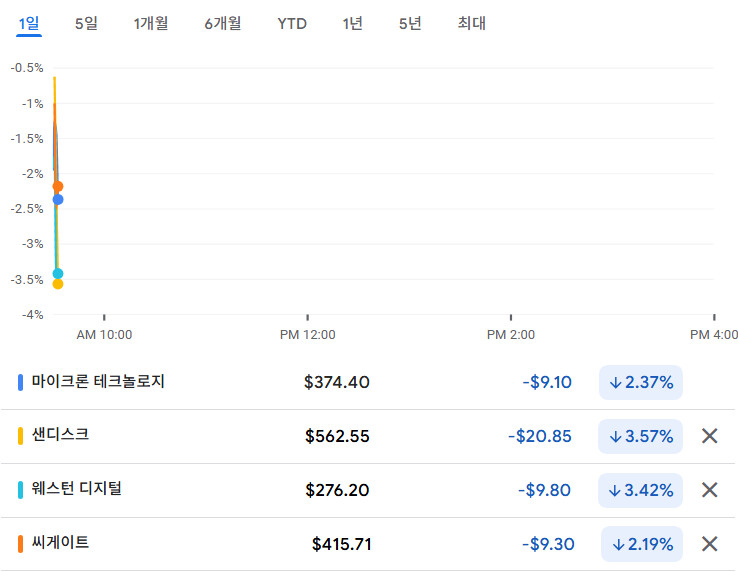Select the YTD range tab

292,23
